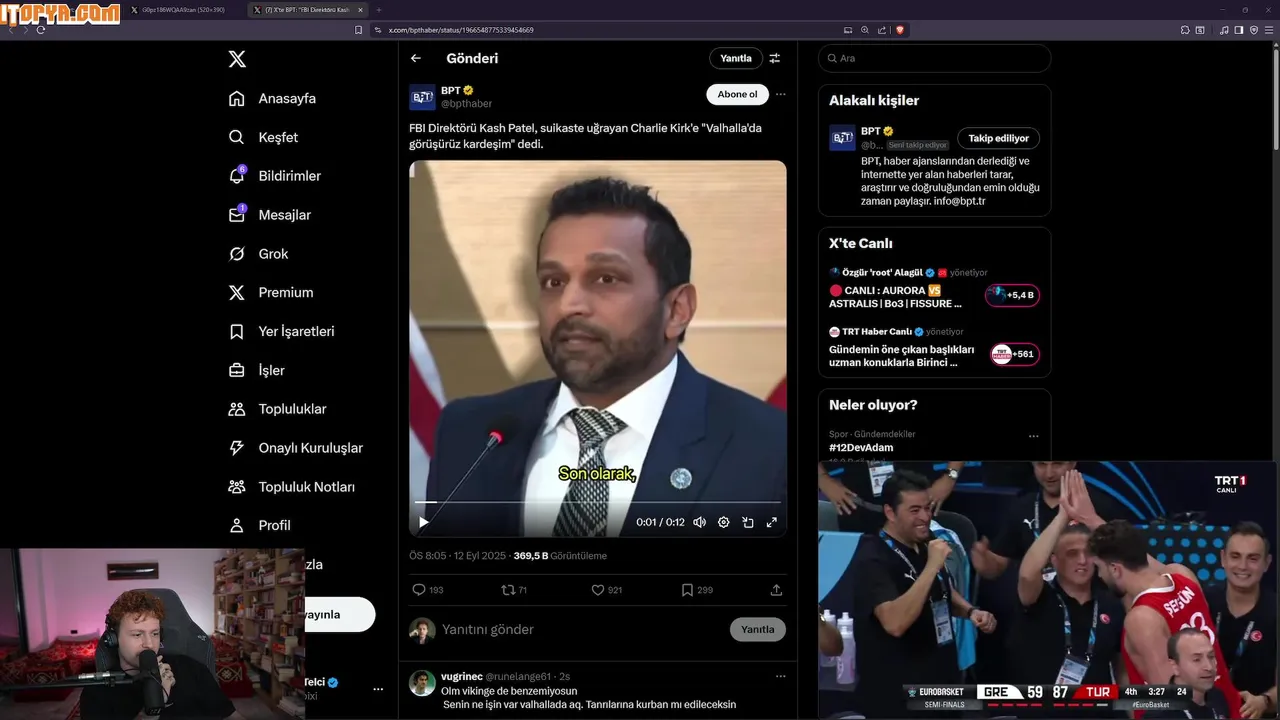The image size is (1280, 720).
Task: Open the post view count 369,5 B
Action: pyautogui.click(x=560, y=556)
